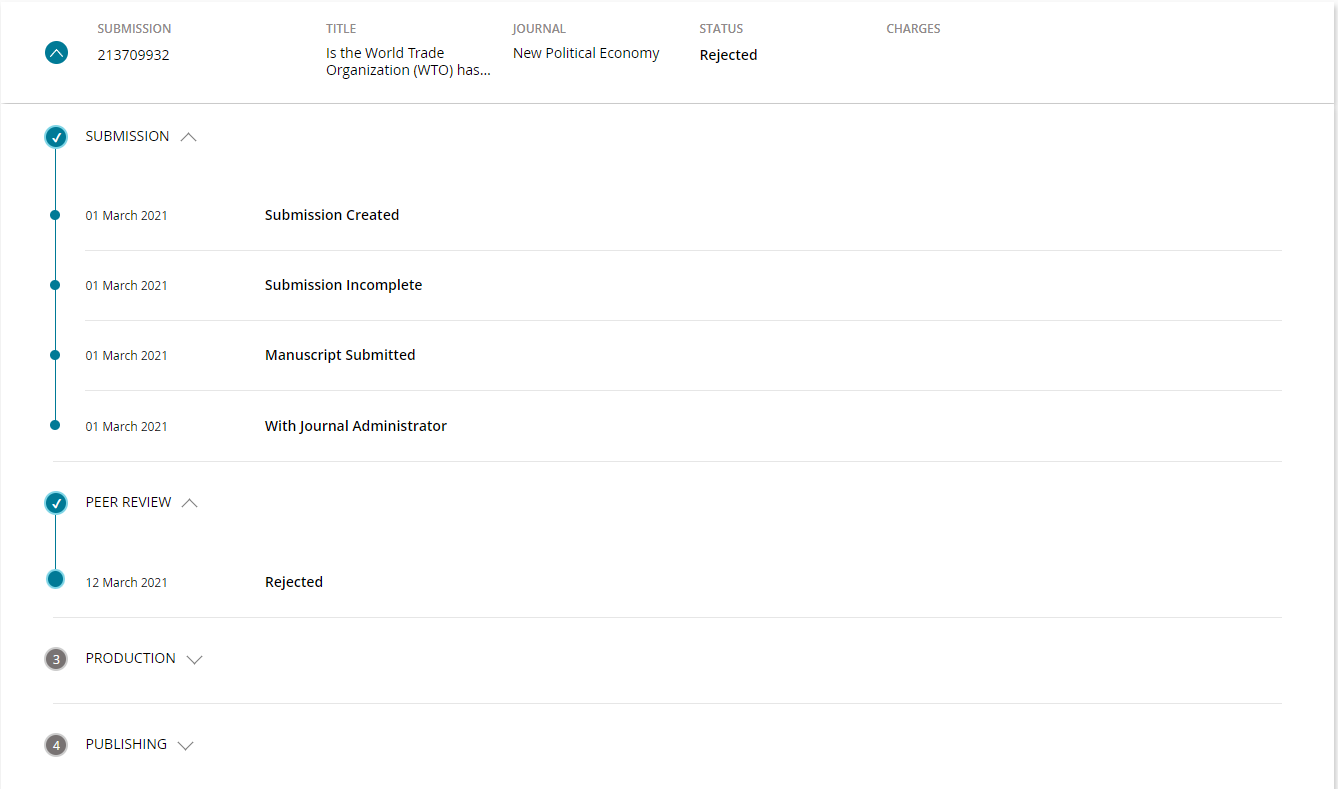The height and width of the screenshot is (789, 1338).
Task: Click the STATUS column header
Action: [x=721, y=29]
